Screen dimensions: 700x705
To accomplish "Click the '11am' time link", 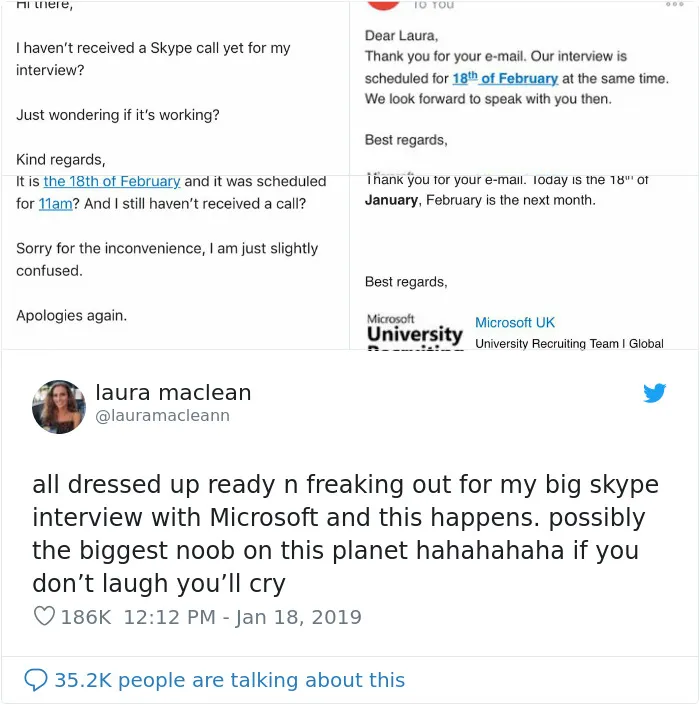I will 55,204.
